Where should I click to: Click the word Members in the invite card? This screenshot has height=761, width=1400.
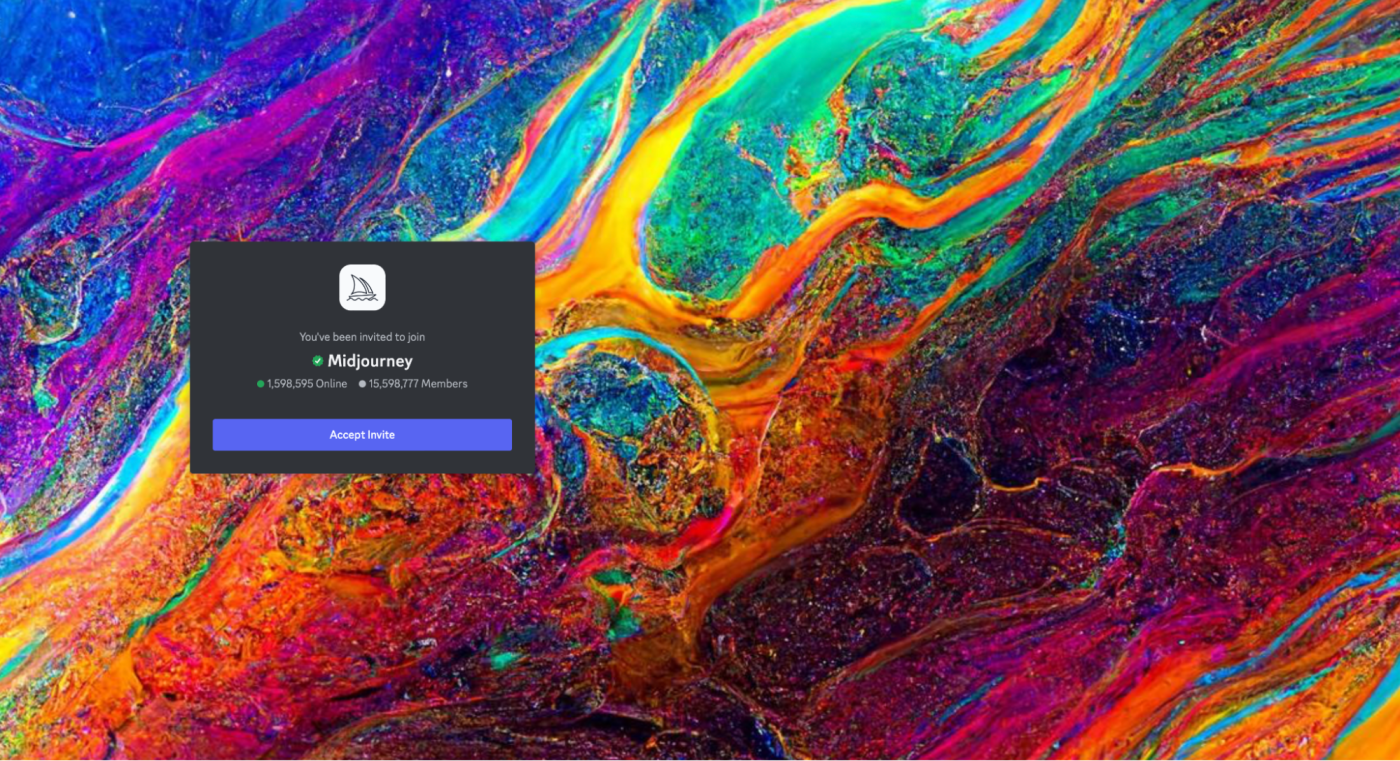(444, 384)
